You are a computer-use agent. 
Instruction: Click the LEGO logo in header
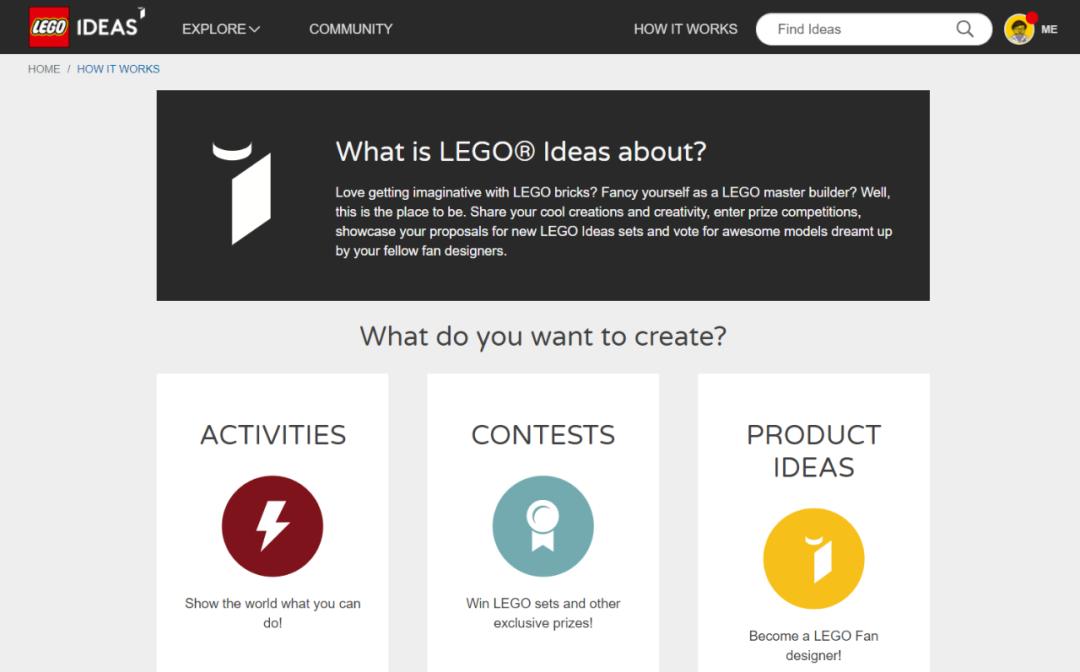click(x=48, y=27)
